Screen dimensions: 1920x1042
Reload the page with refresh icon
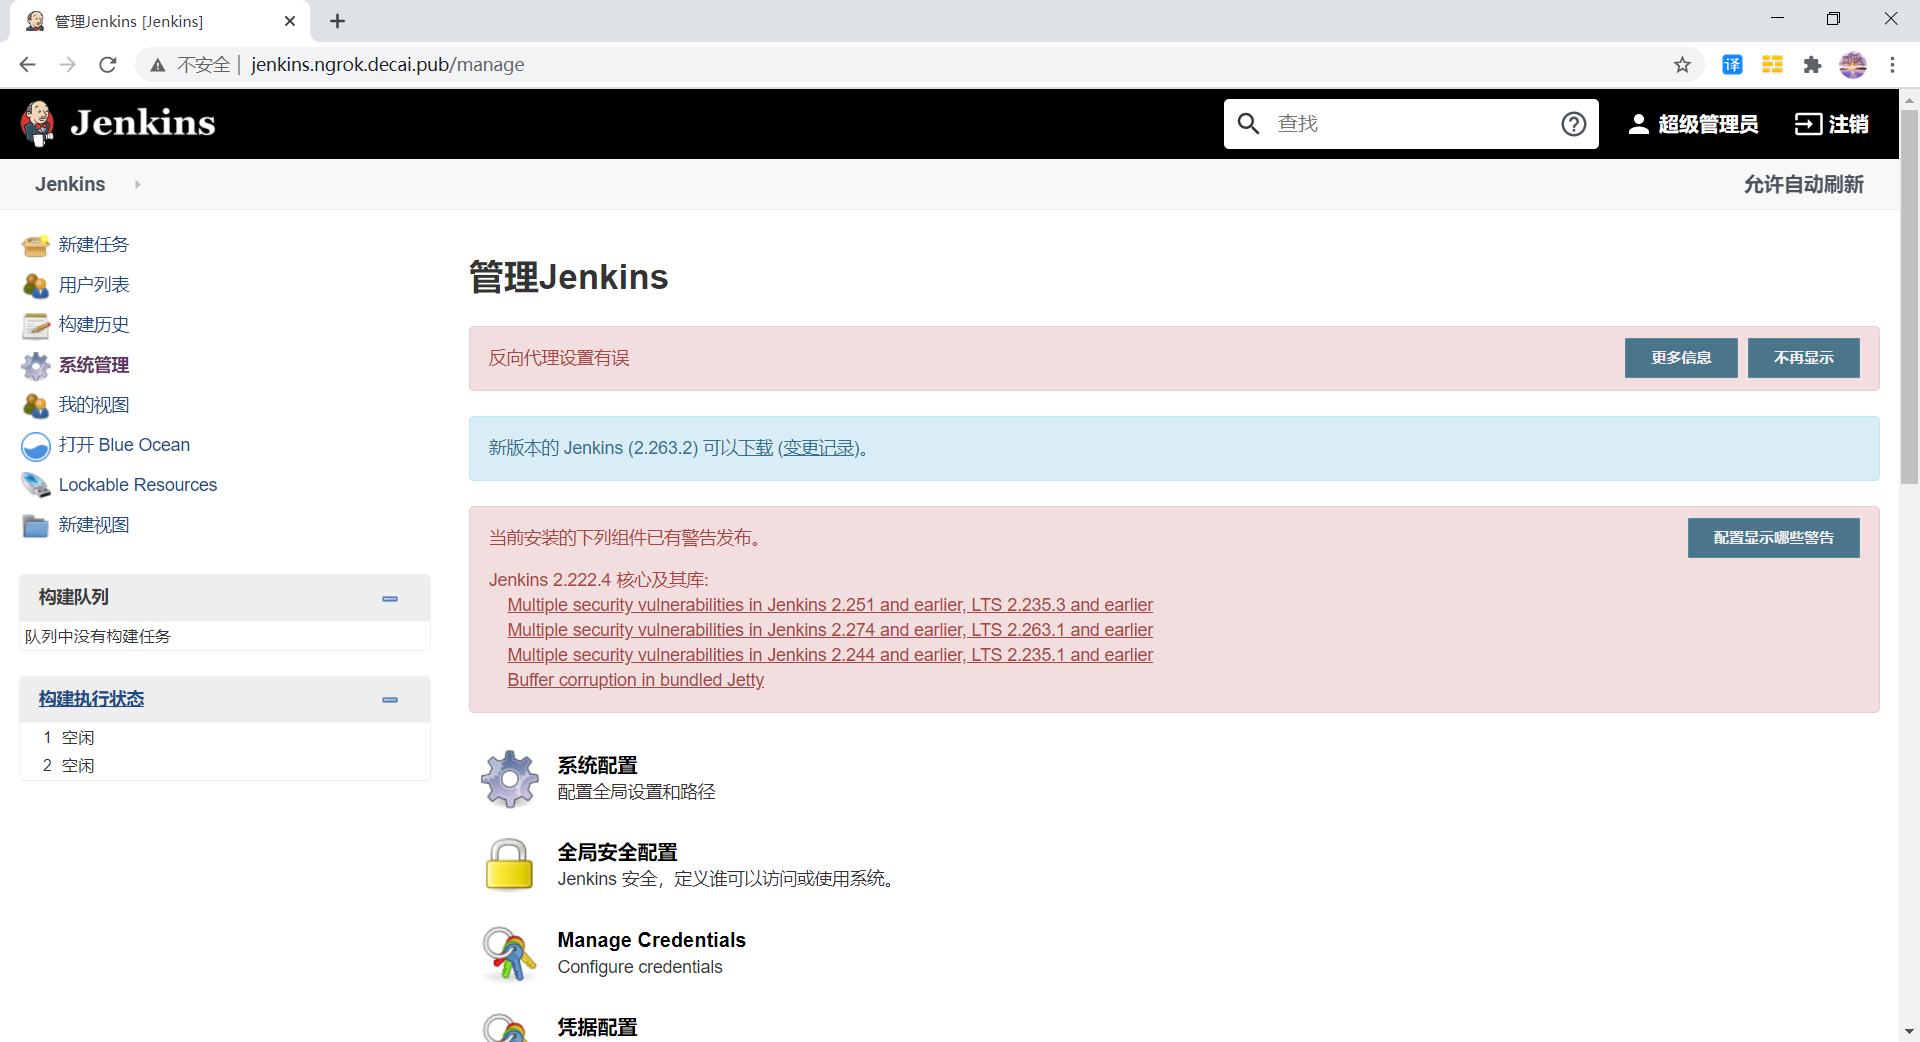[108, 65]
